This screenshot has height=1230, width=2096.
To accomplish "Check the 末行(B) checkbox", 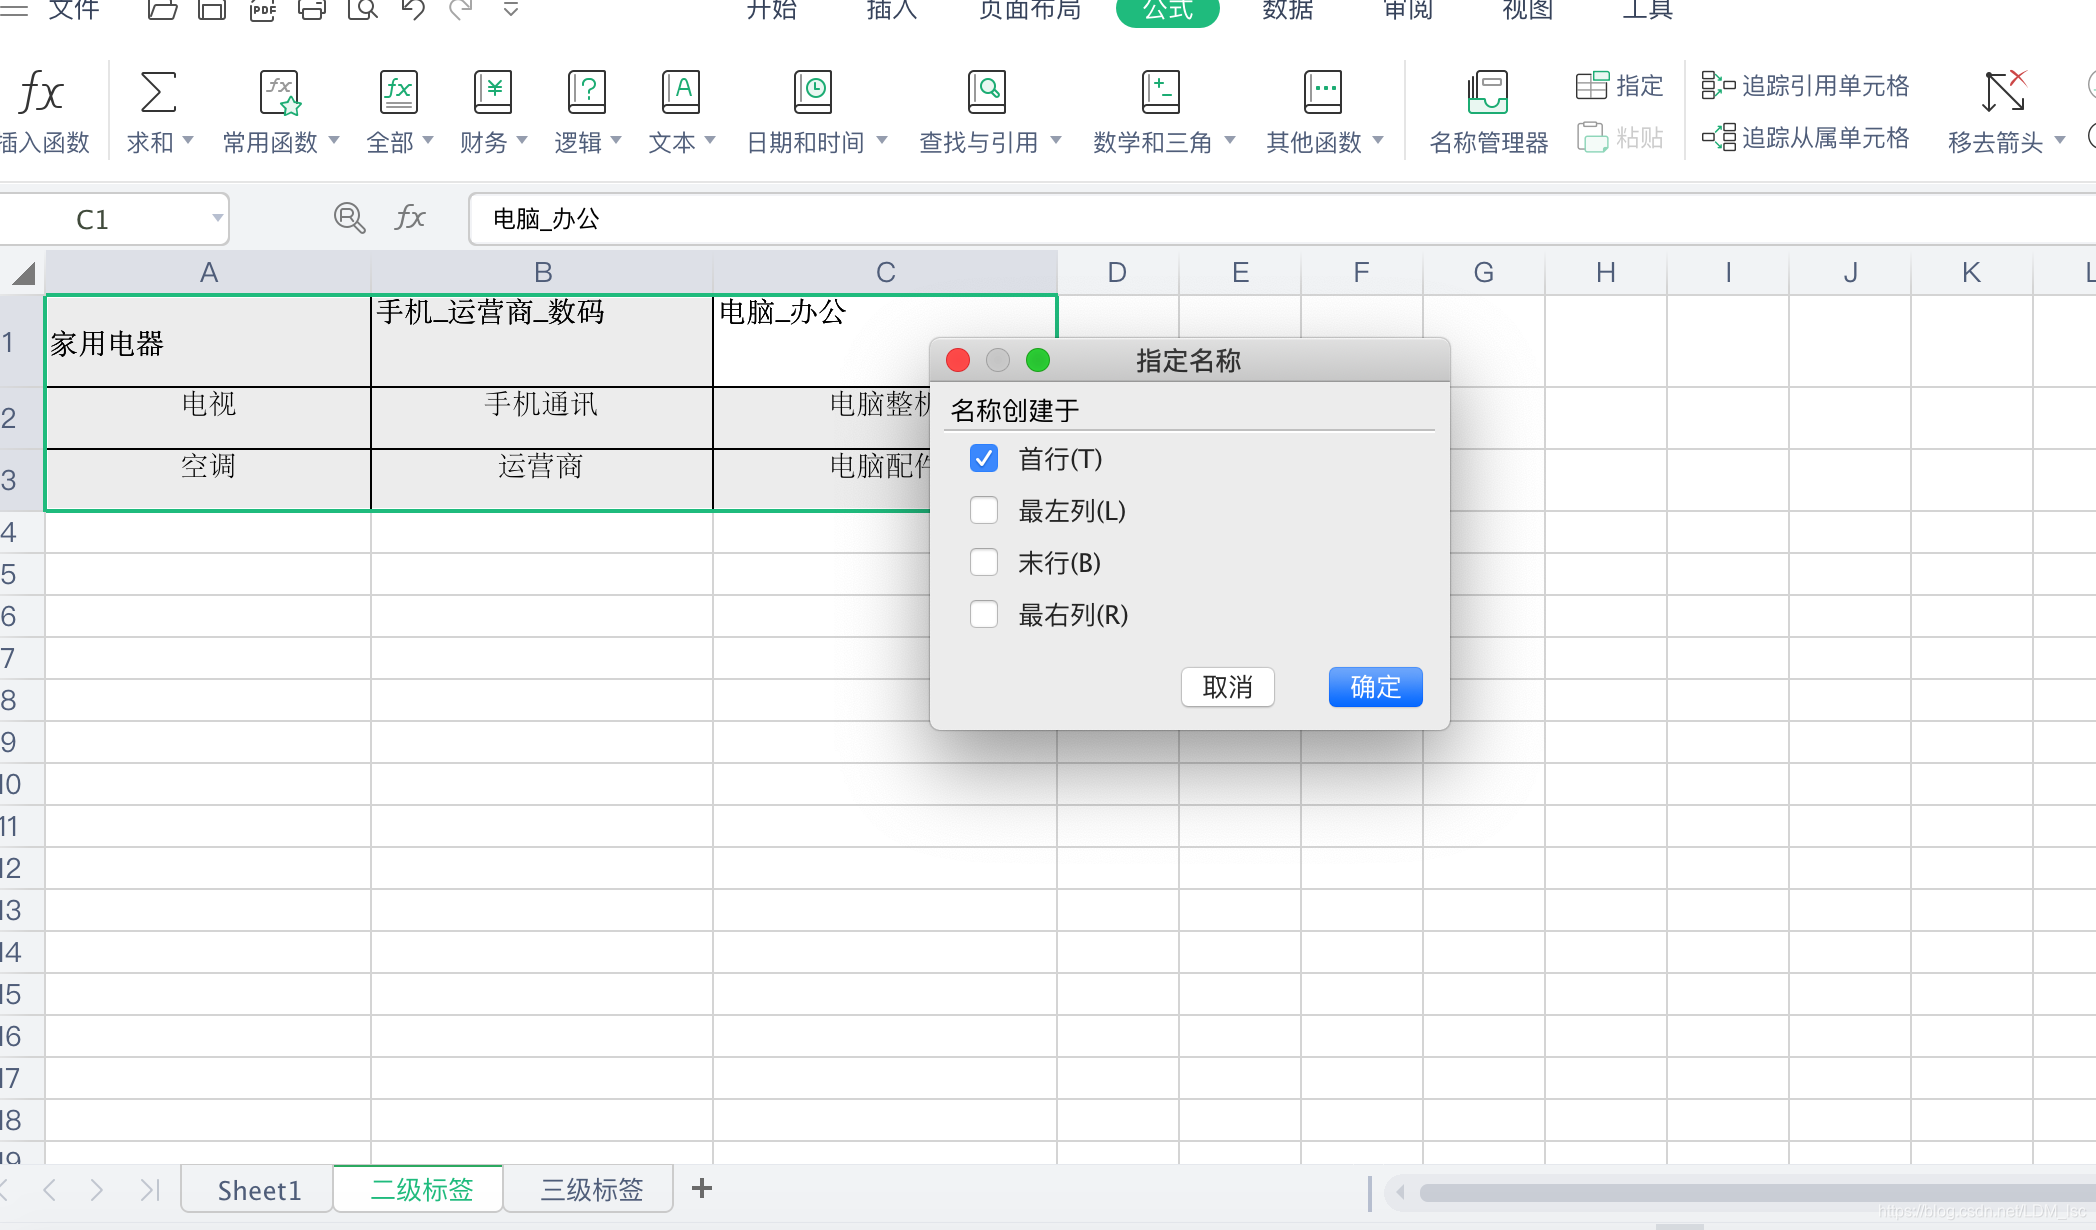I will [984, 563].
